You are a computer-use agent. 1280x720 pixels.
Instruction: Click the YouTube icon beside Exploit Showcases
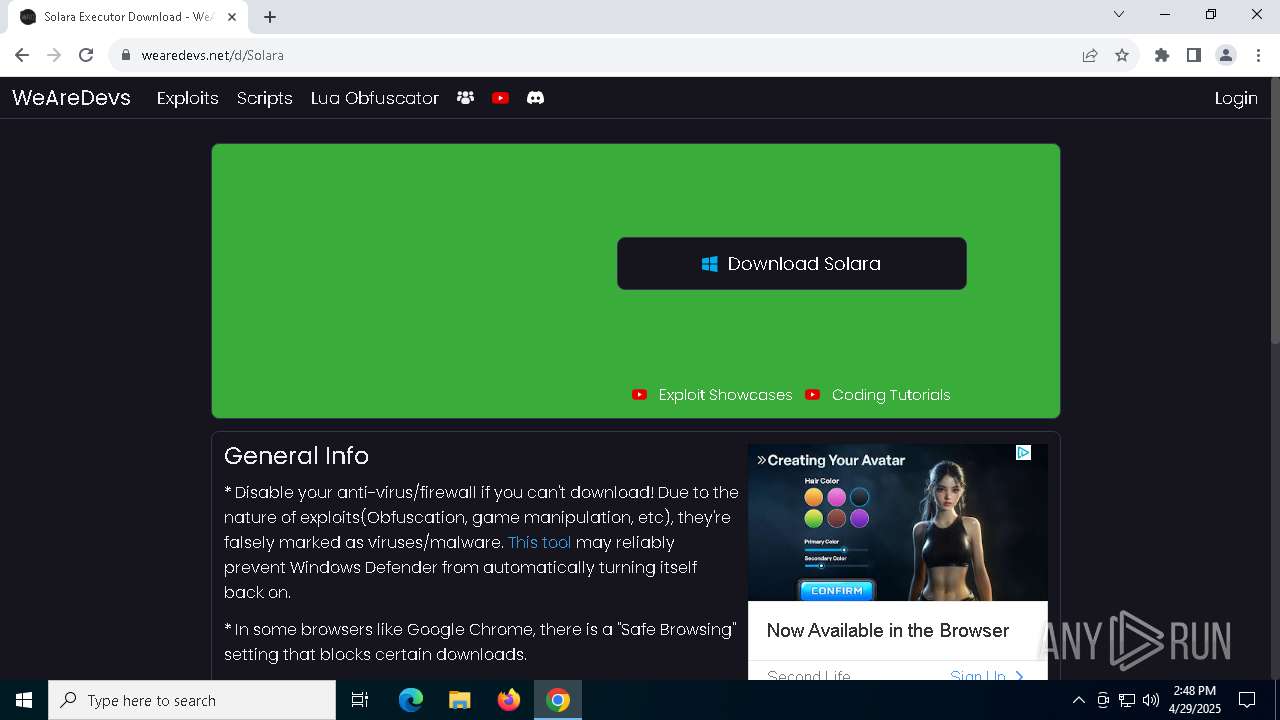(x=640, y=395)
